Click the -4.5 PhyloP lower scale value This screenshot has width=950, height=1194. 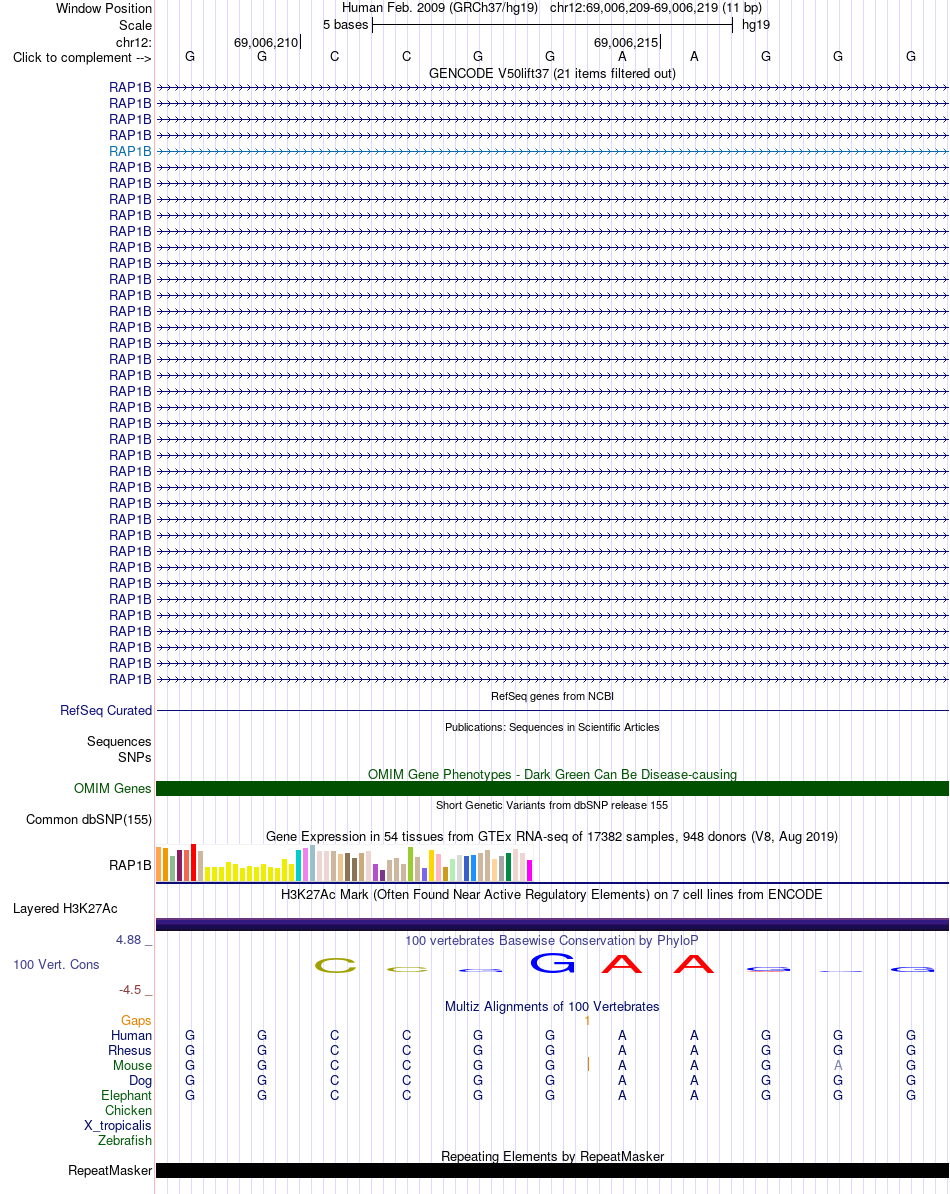pyautogui.click(x=130, y=991)
